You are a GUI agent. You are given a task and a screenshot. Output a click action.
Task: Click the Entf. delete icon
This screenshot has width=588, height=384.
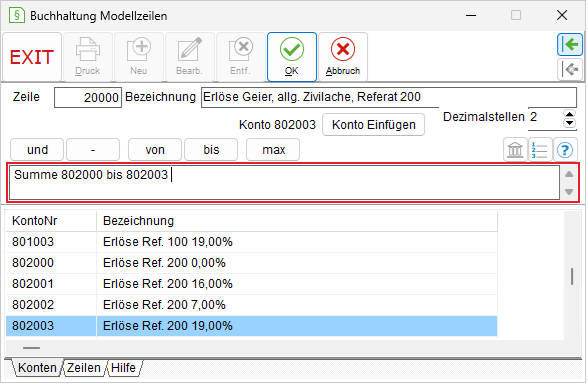click(x=241, y=57)
